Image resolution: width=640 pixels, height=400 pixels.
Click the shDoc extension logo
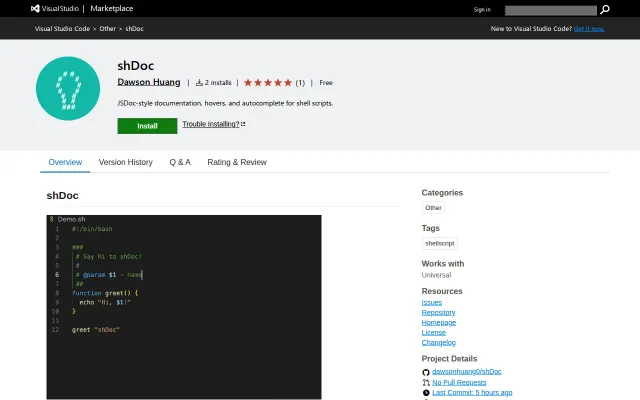[x=68, y=88]
